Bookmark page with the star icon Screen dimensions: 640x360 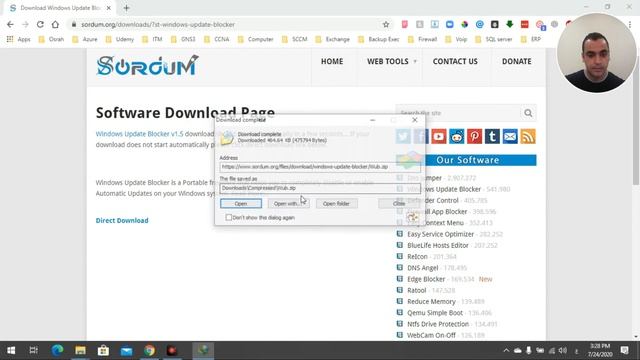point(386,24)
